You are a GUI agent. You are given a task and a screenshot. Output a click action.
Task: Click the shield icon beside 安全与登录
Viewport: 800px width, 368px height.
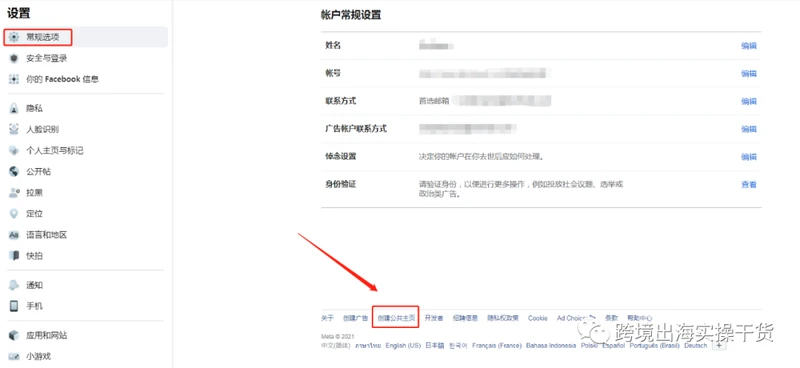(14, 58)
